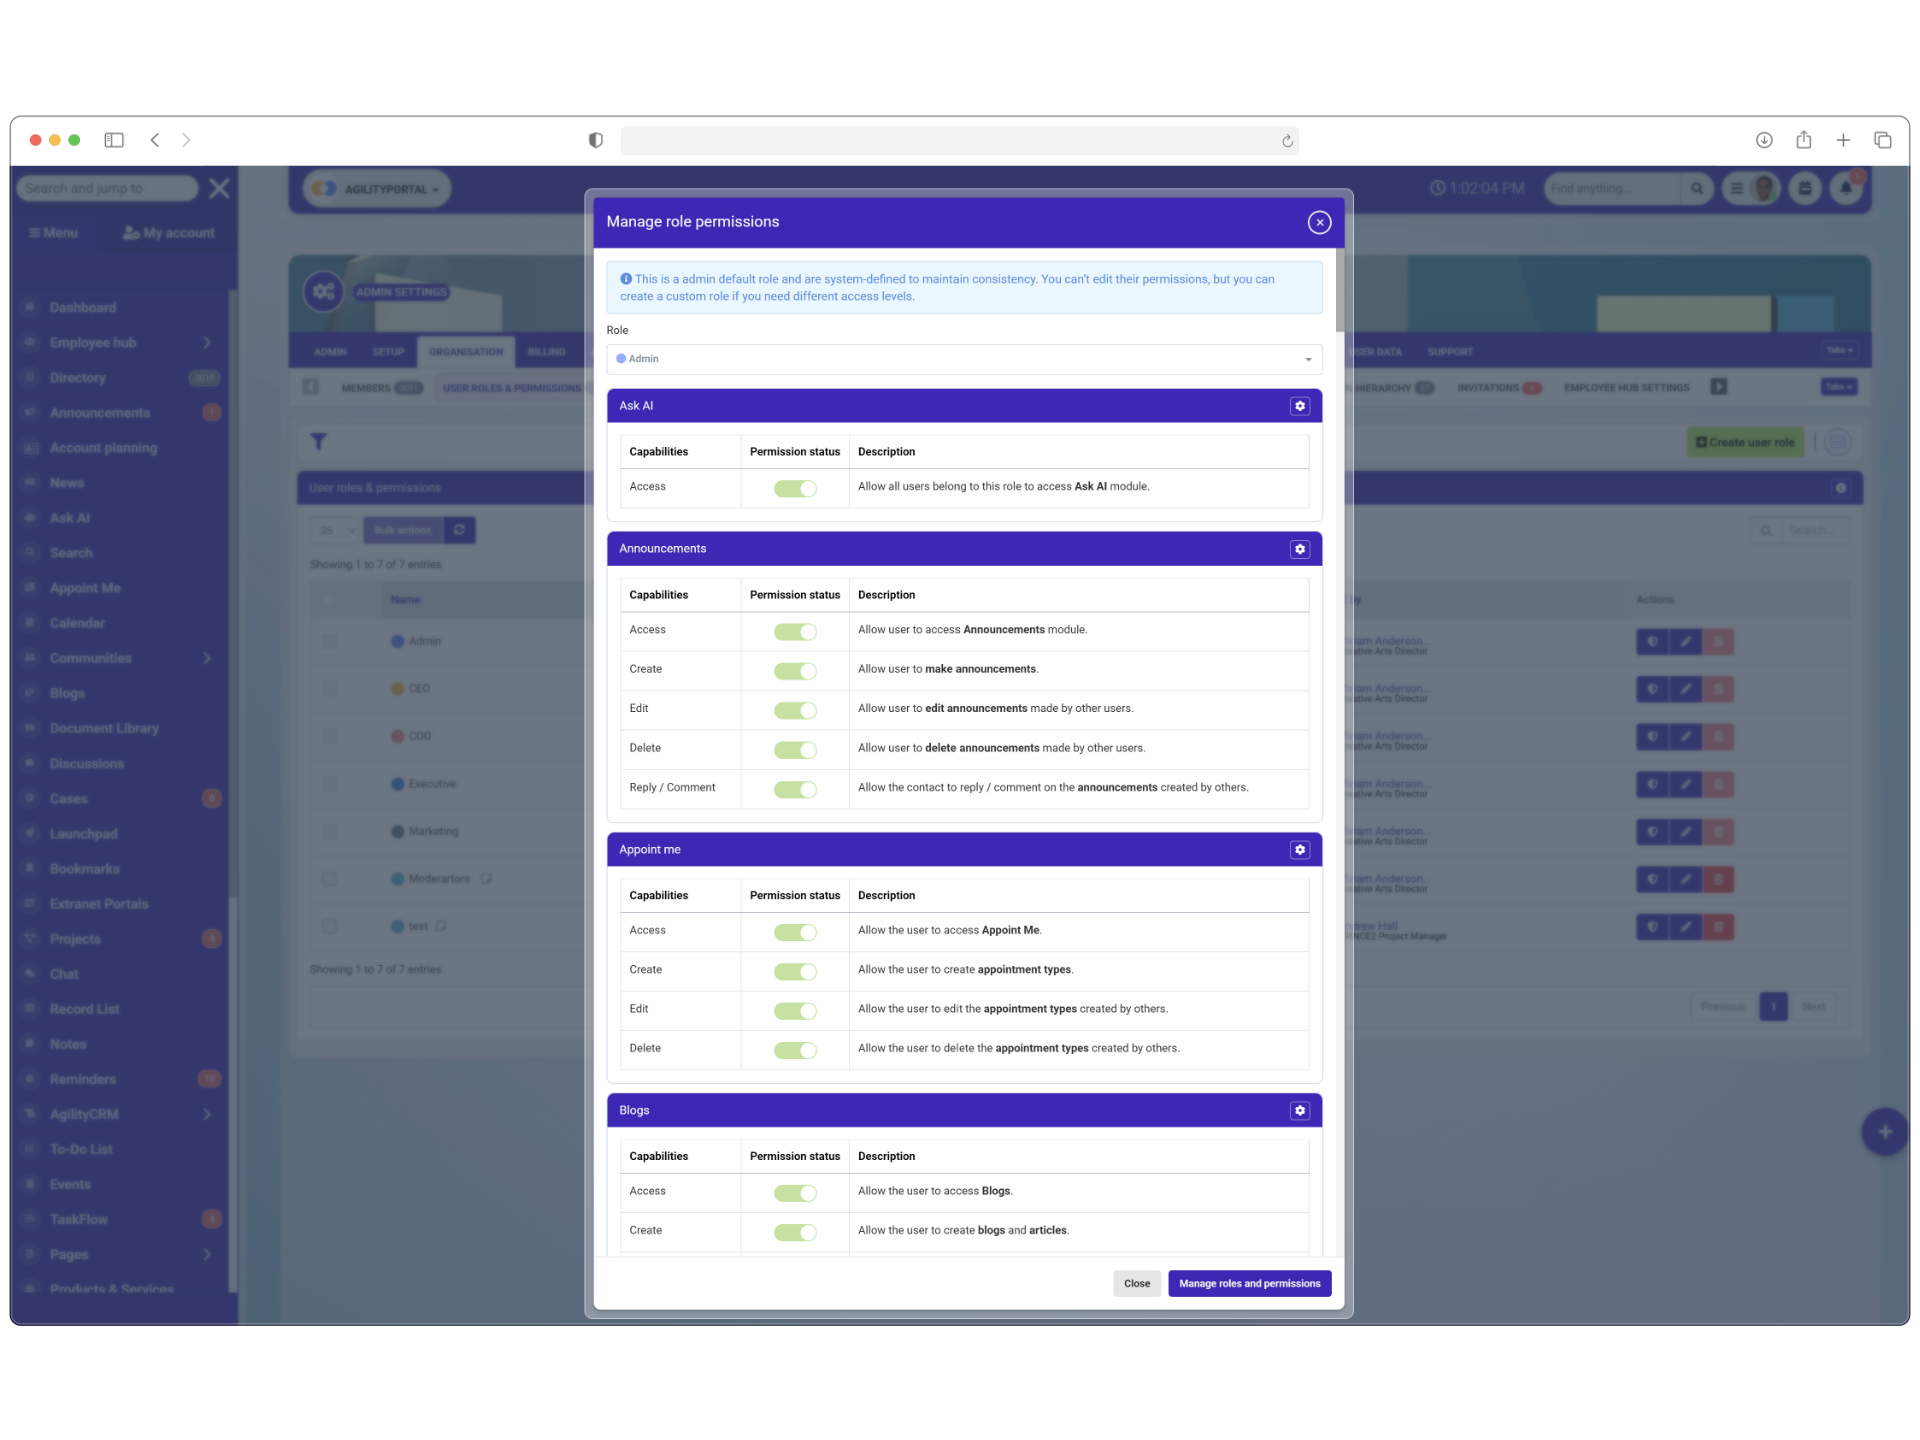The width and height of the screenshot is (1920, 1440).
Task: Click the browser Share icon
Action: 1803,140
